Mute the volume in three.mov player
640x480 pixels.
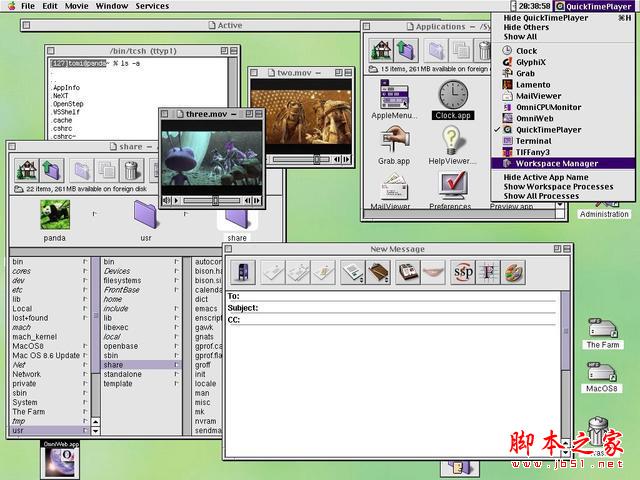pos(167,200)
